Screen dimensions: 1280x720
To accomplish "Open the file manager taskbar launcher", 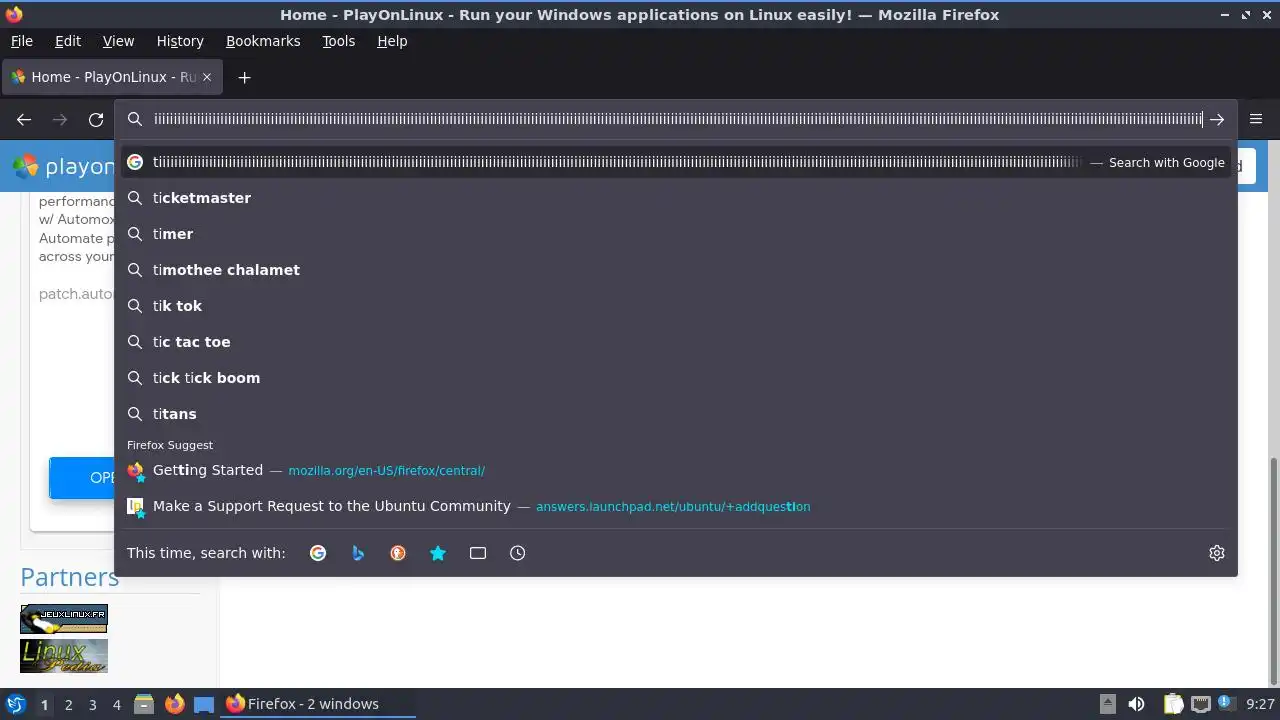I will (x=144, y=704).
